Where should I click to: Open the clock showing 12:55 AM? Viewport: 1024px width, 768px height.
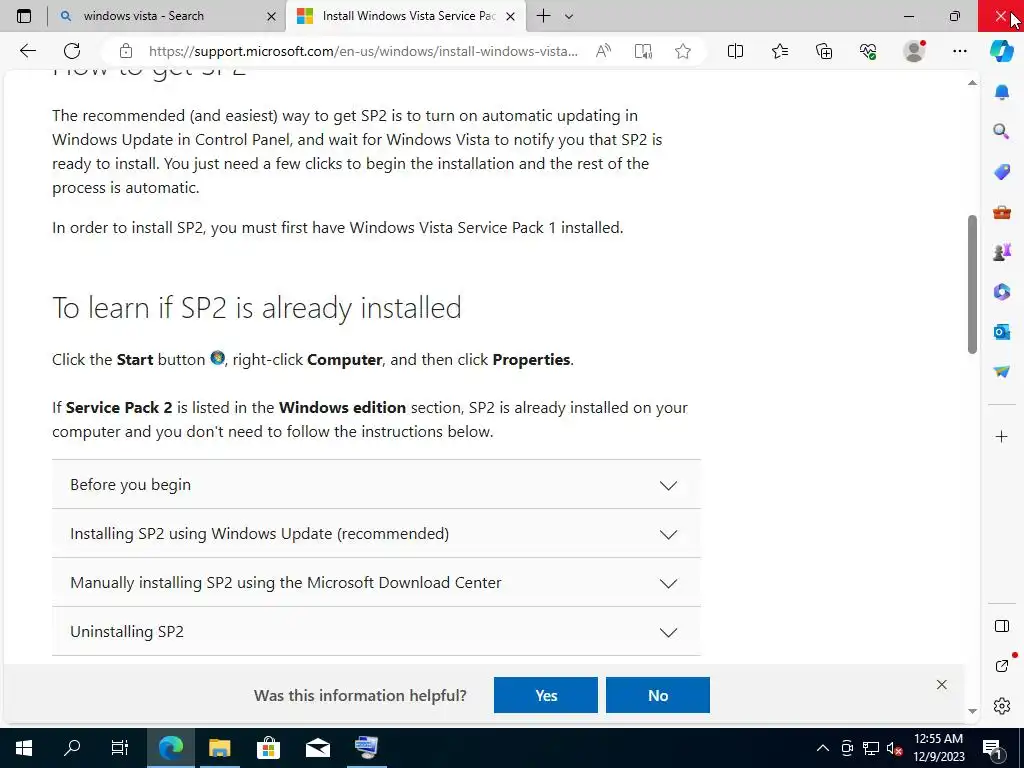pos(938,748)
